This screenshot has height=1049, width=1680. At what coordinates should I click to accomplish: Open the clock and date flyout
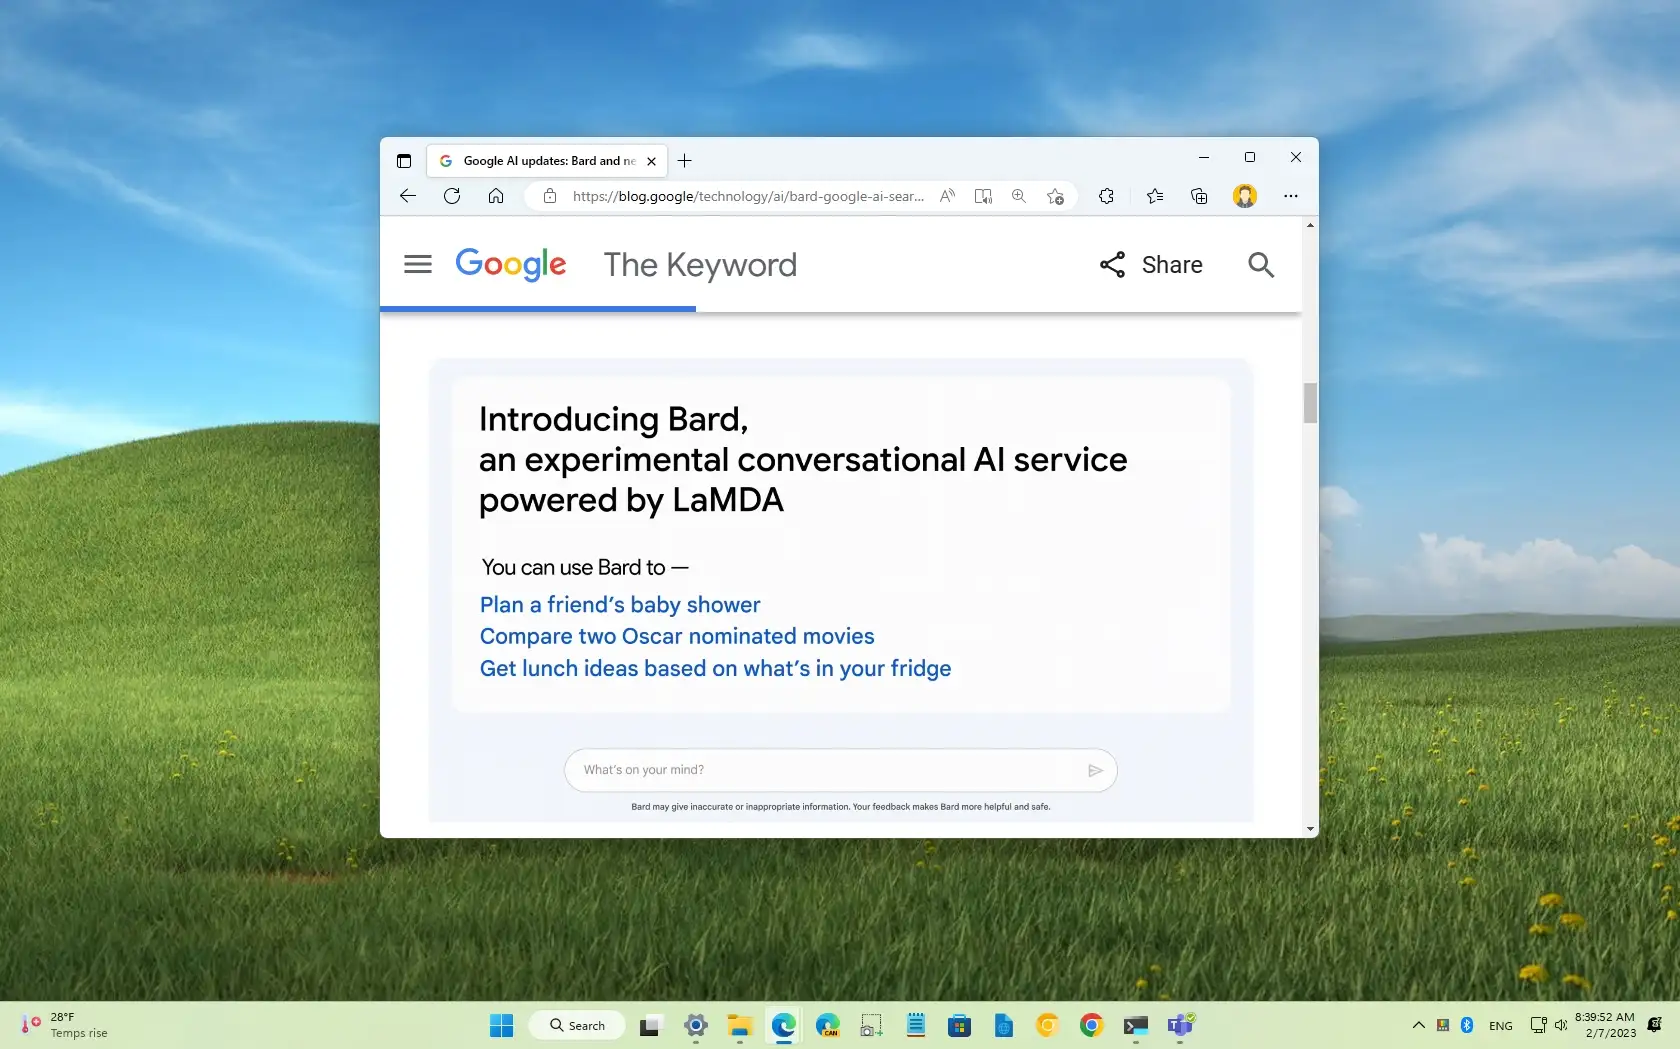click(1606, 1025)
